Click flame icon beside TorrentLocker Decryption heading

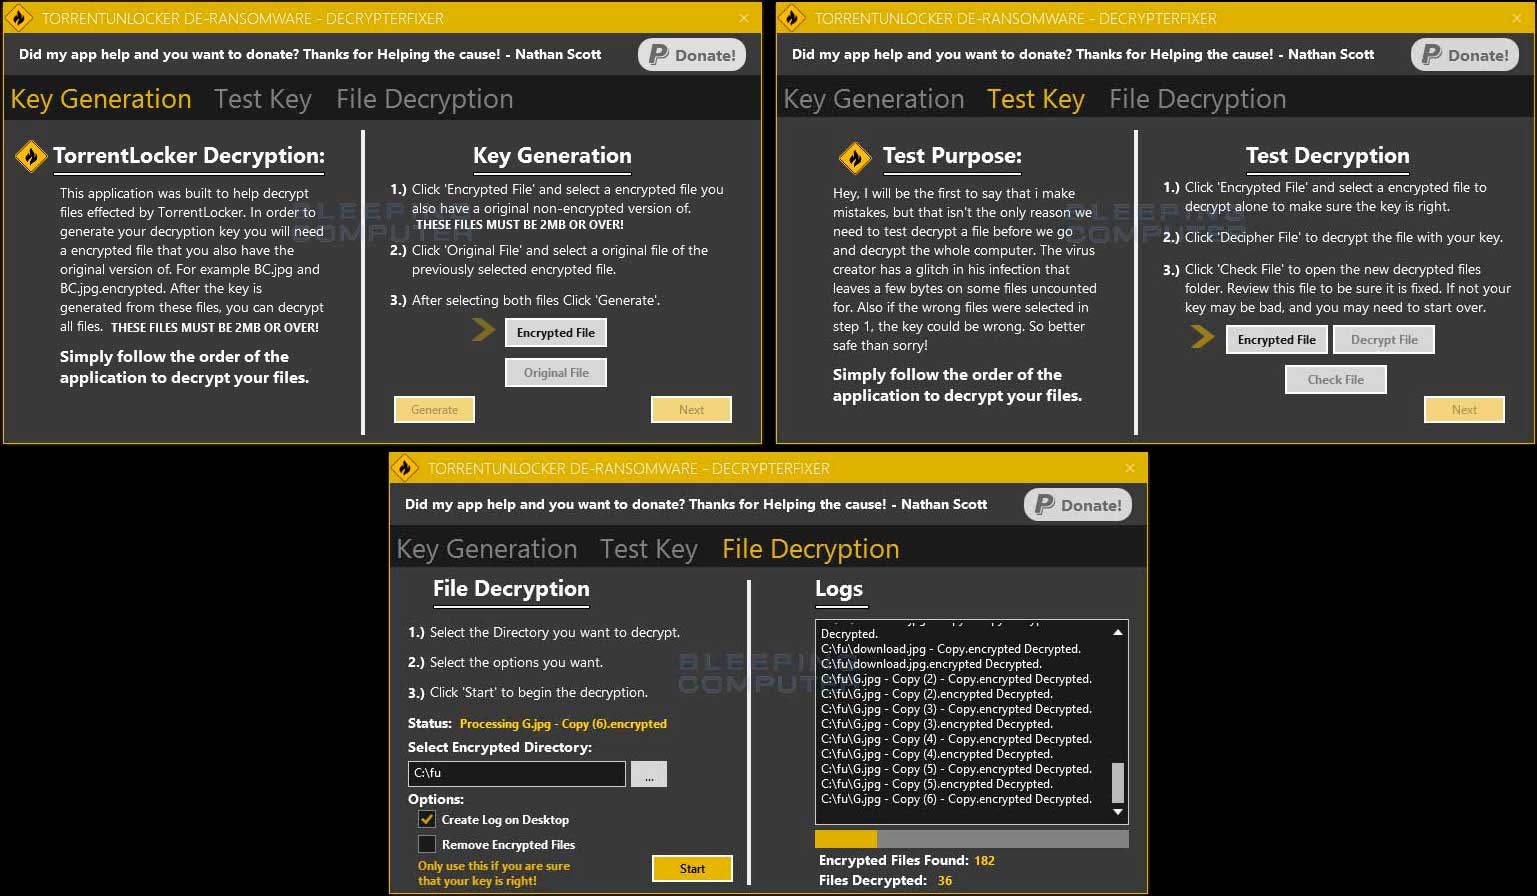point(31,156)
